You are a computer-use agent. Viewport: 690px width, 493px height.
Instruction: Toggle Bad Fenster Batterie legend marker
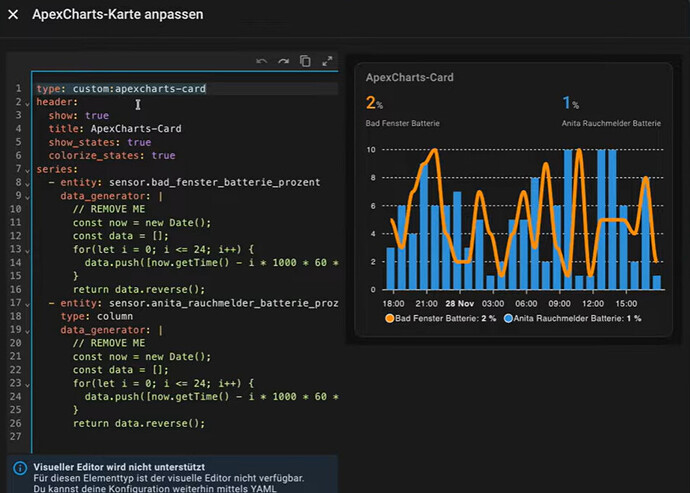click(389, 318)
